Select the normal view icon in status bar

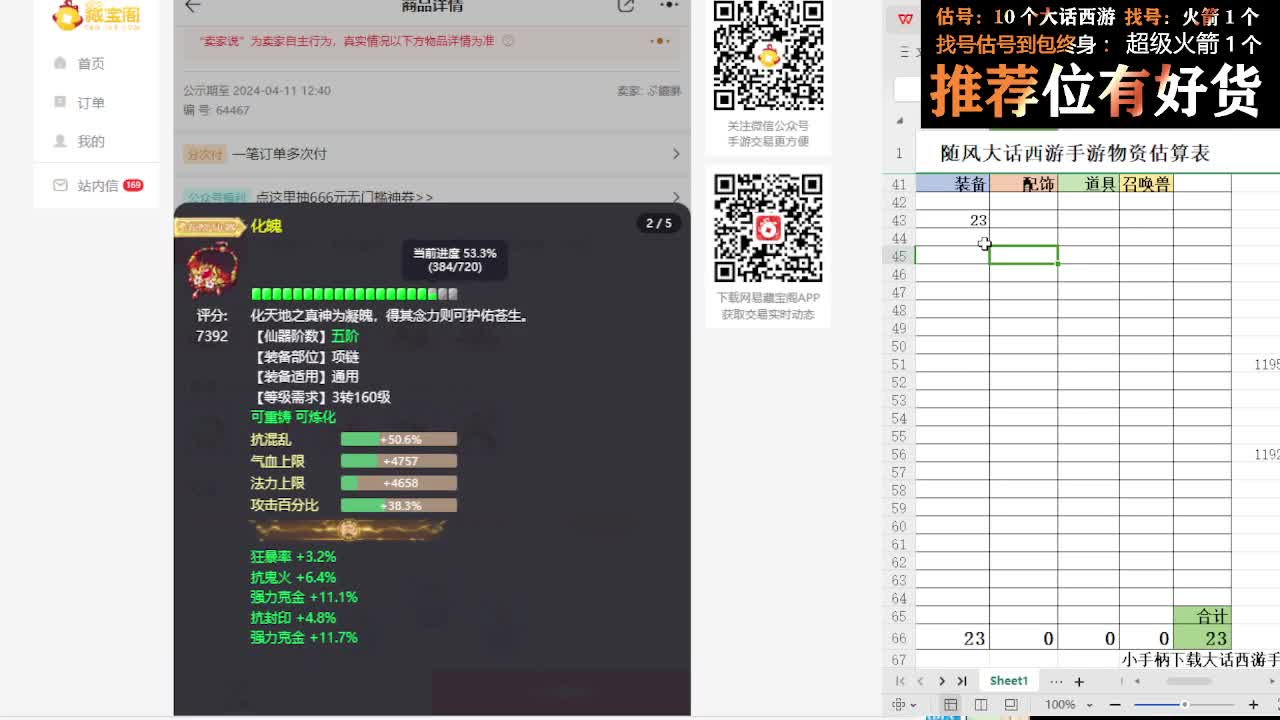coord(950,704)
